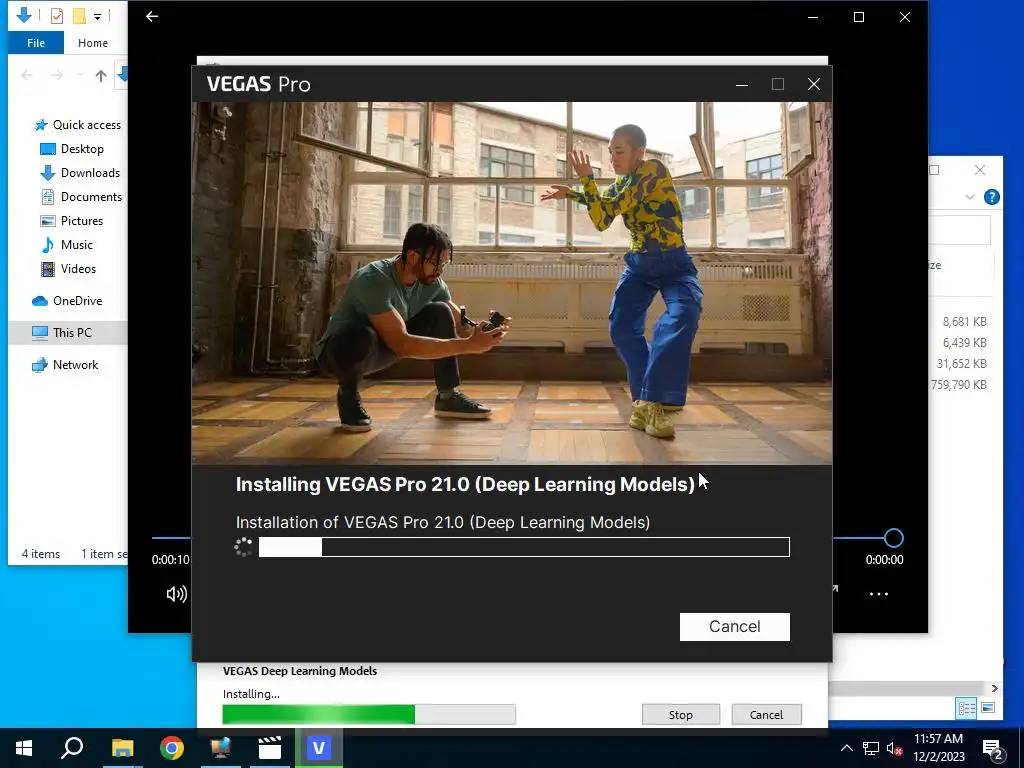
Task: Switch to Details view icon
Action: pos(967,708)
